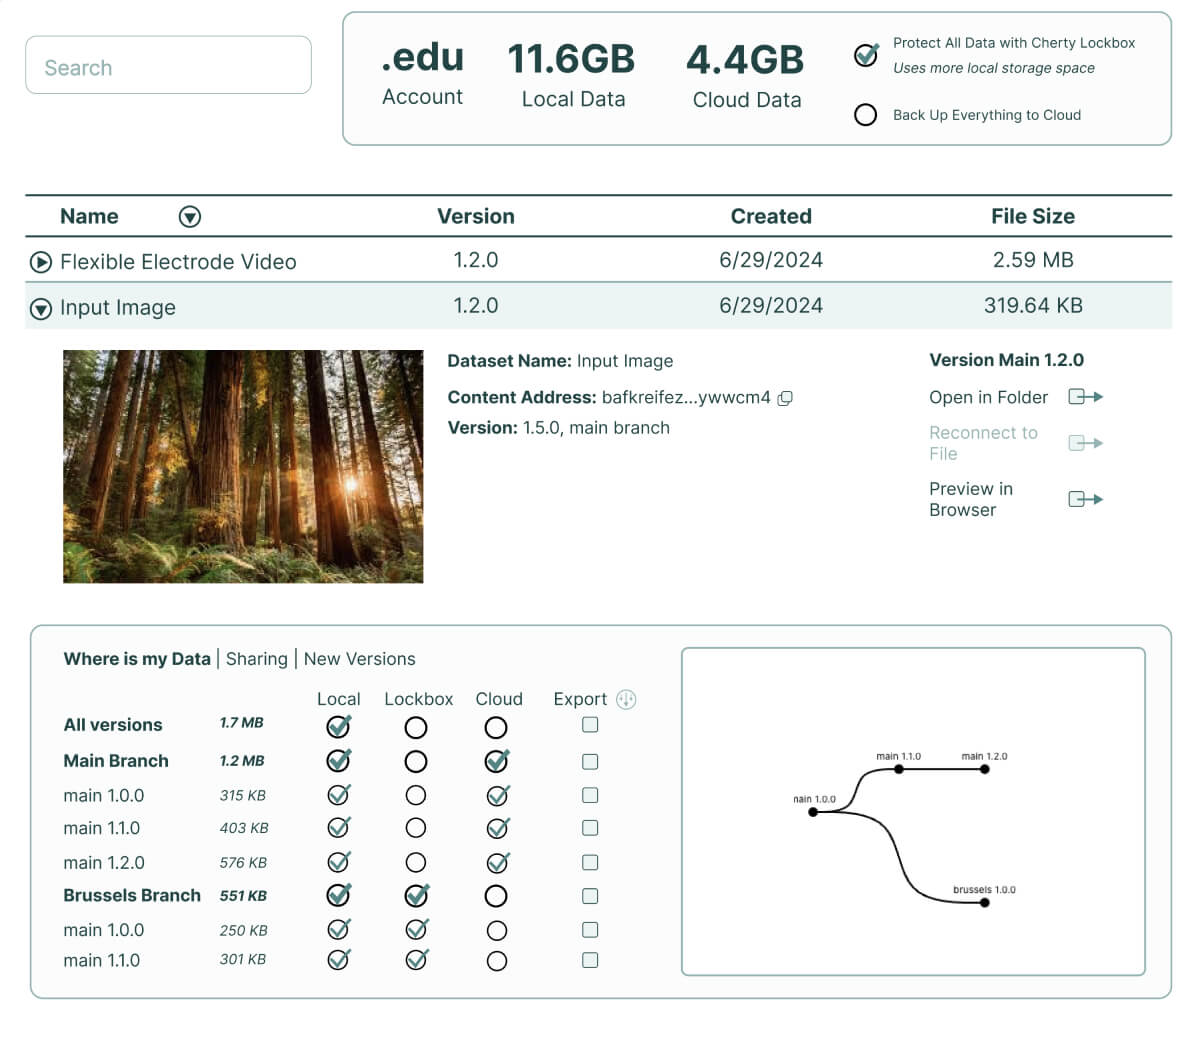Enable Cloud storage for All versions
This screenshot has width=1204, height=1056.
497,727
